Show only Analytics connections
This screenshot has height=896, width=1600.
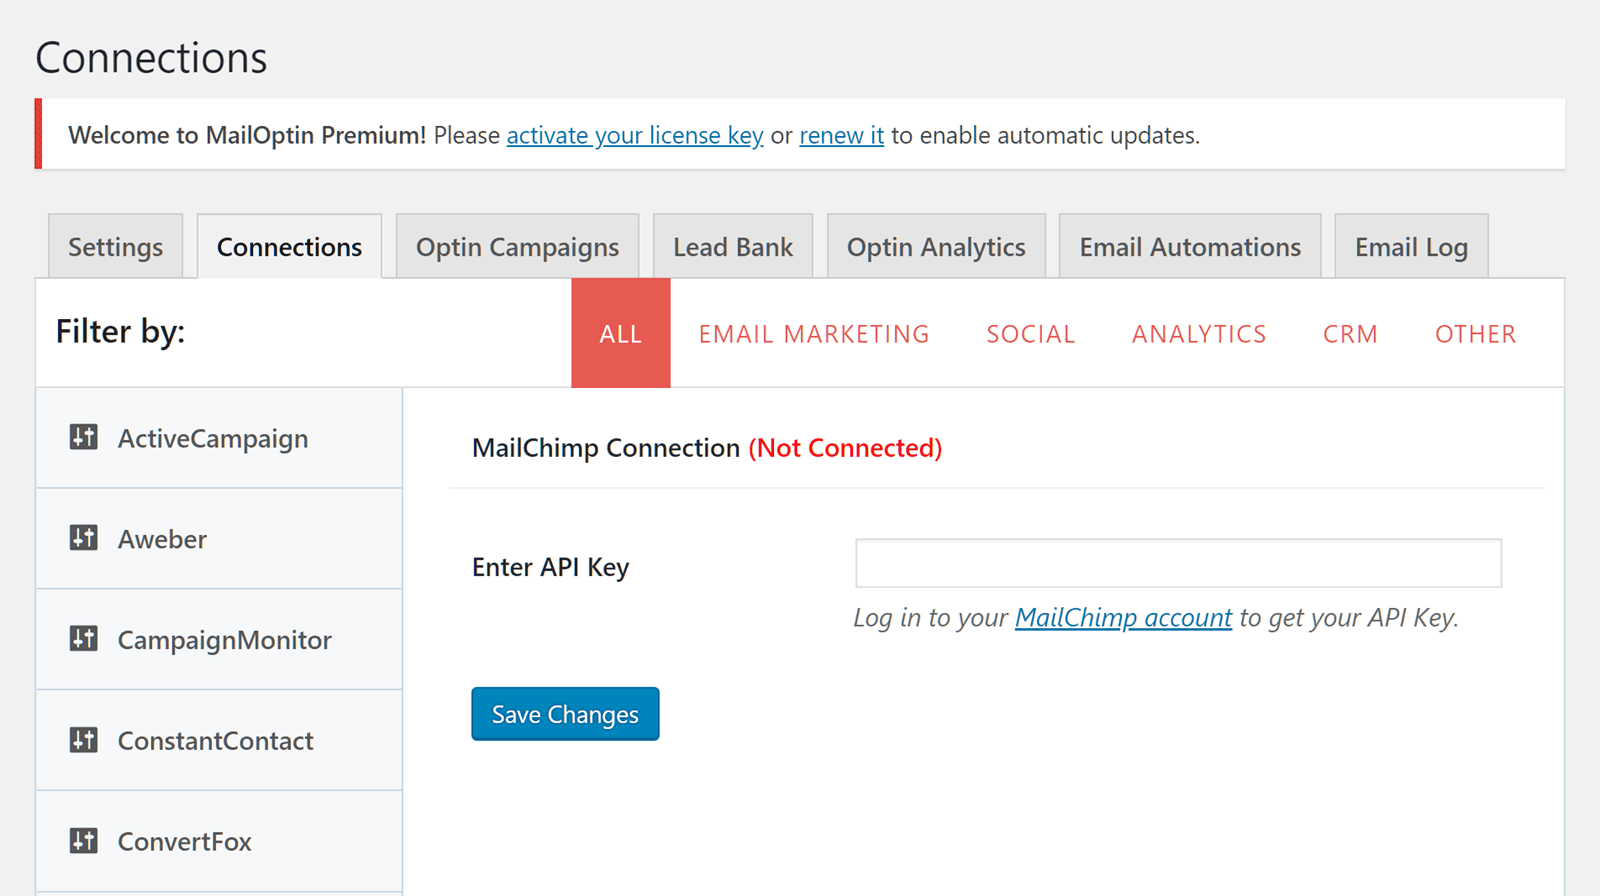pyautogui.click(x=1199, y=334)
